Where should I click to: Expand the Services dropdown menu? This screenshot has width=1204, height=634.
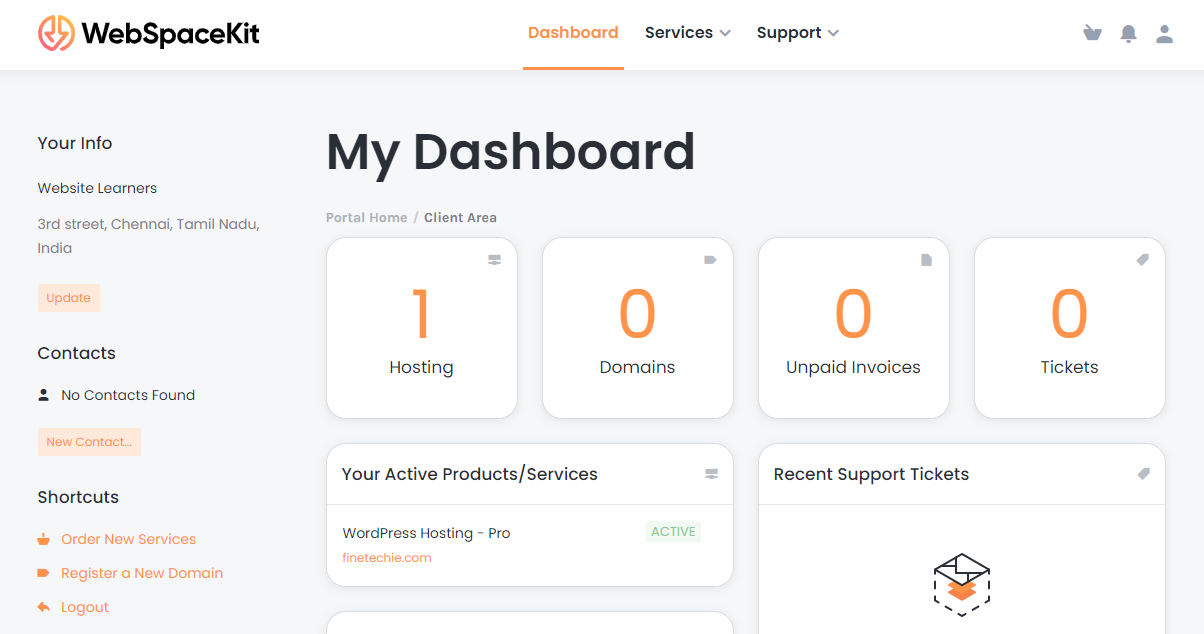688,33
